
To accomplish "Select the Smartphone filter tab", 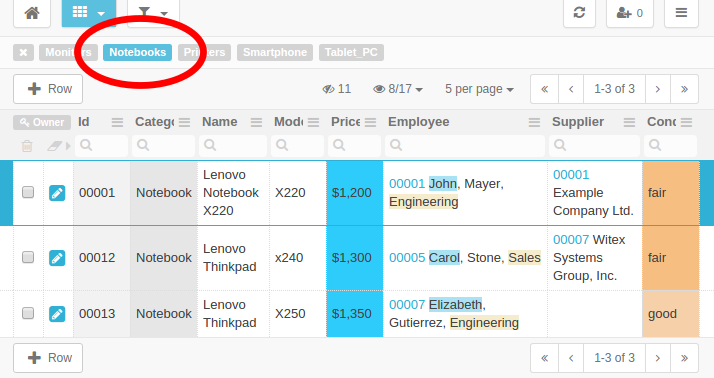I will click(x=275, y=52).
